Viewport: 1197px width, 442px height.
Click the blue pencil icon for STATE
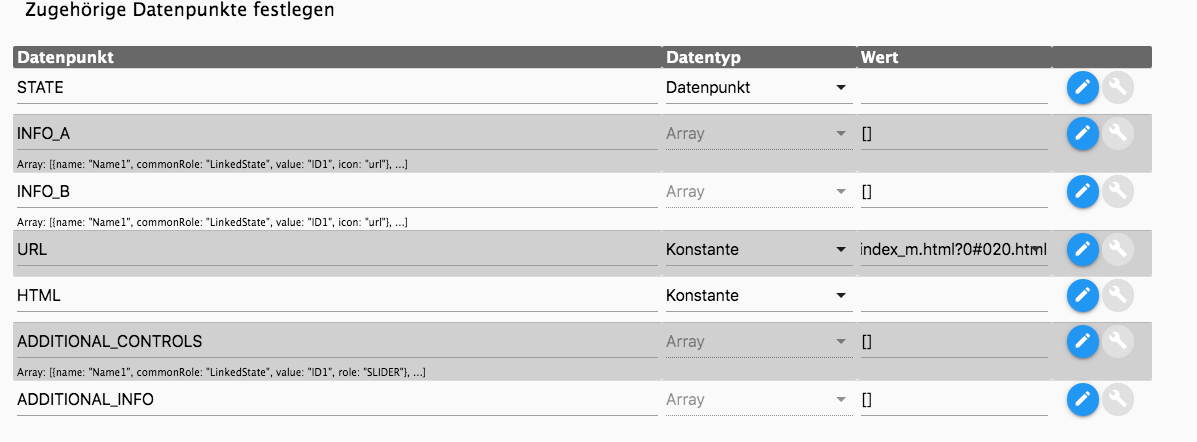coord(1082,88)
